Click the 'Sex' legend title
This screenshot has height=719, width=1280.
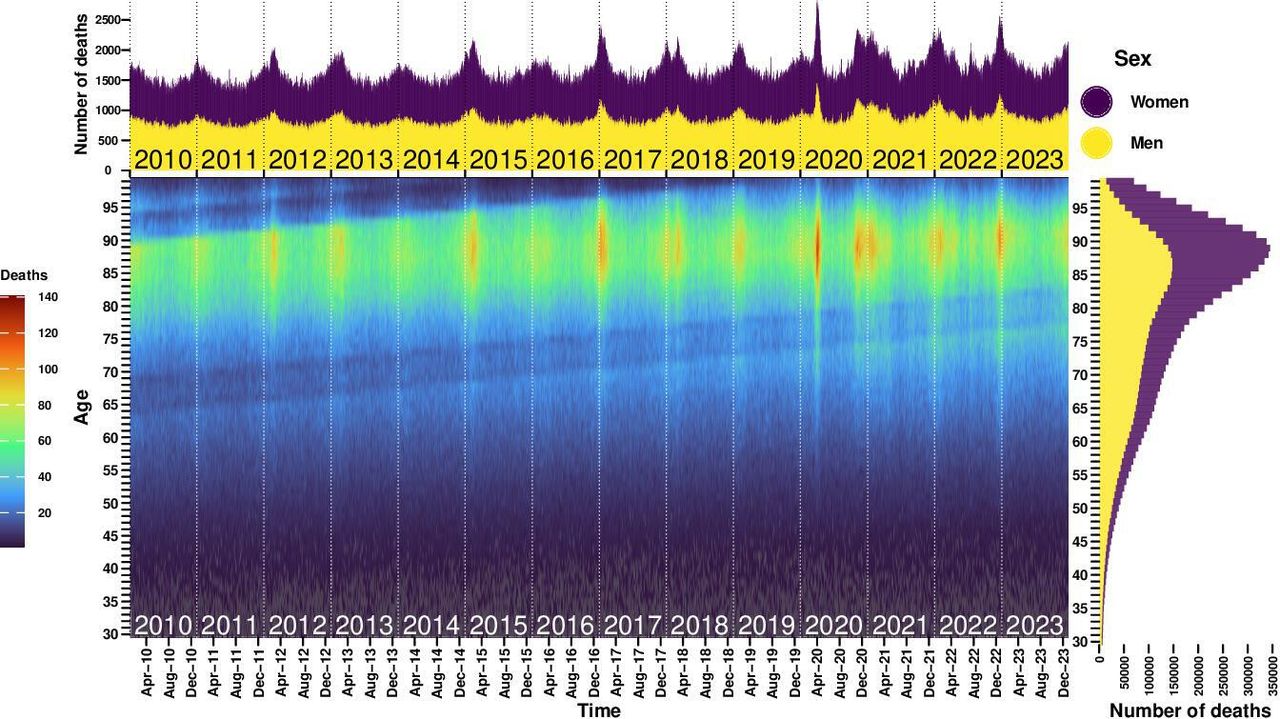pyautogui.click(x=1132, y=59)
